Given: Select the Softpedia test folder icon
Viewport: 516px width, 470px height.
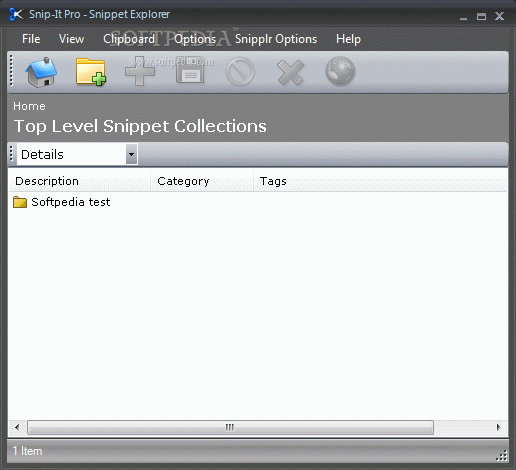Looking at the screenshot, I should point(20,202).
